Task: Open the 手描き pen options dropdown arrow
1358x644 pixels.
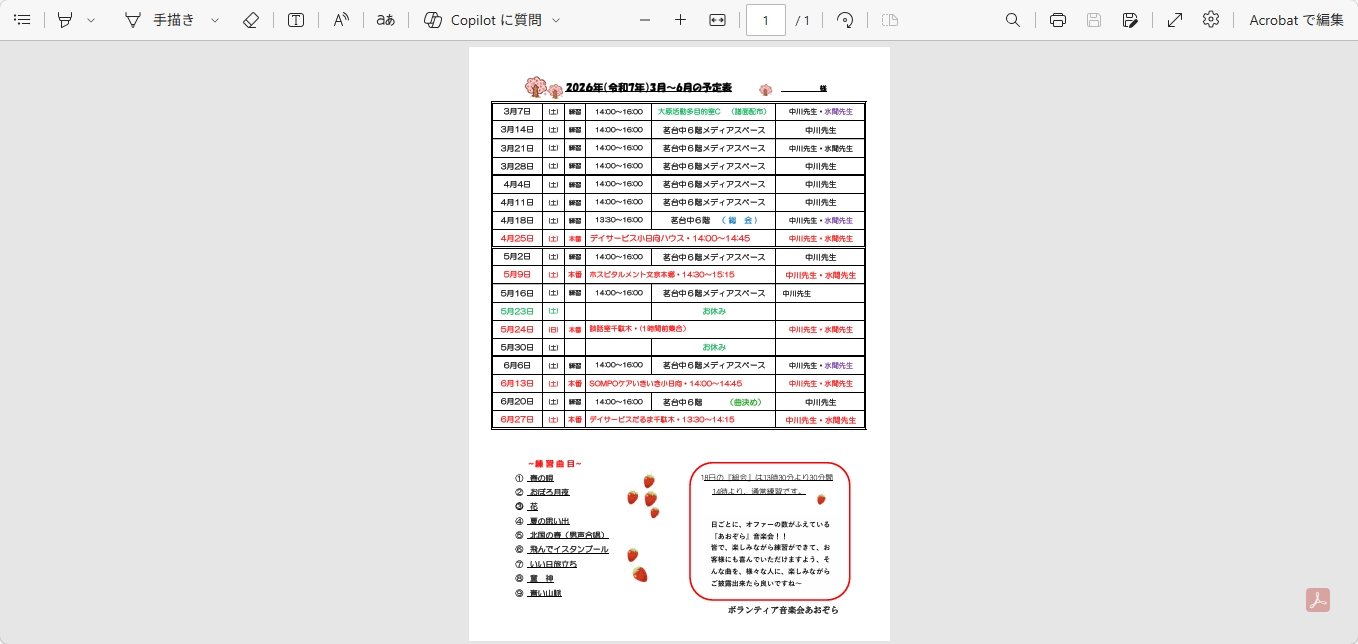Action: [x=215, y=20]
